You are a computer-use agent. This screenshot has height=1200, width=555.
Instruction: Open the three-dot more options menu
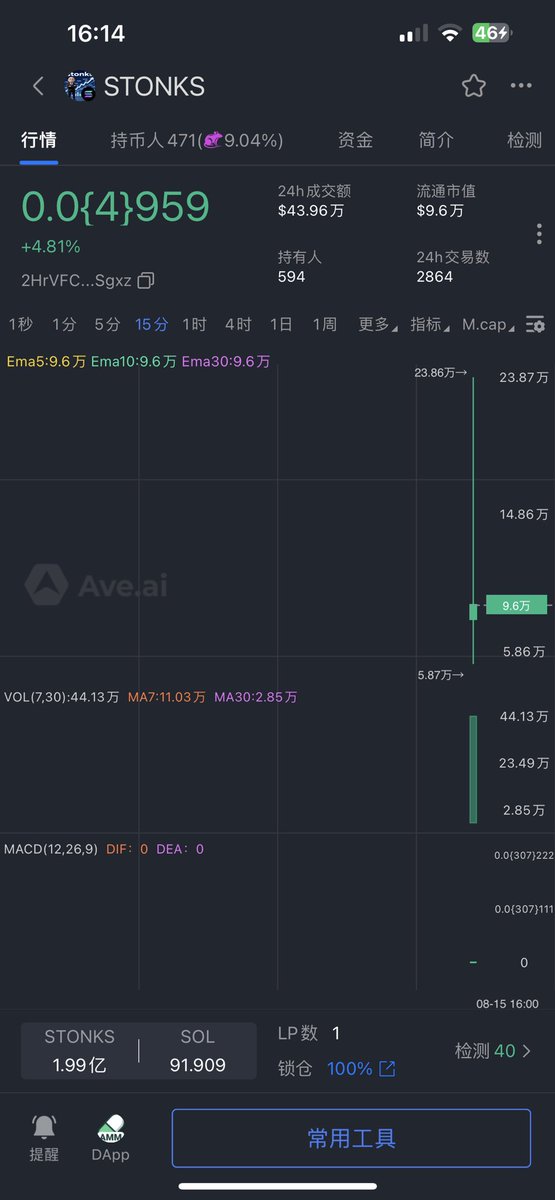click(x=521, y=86)
